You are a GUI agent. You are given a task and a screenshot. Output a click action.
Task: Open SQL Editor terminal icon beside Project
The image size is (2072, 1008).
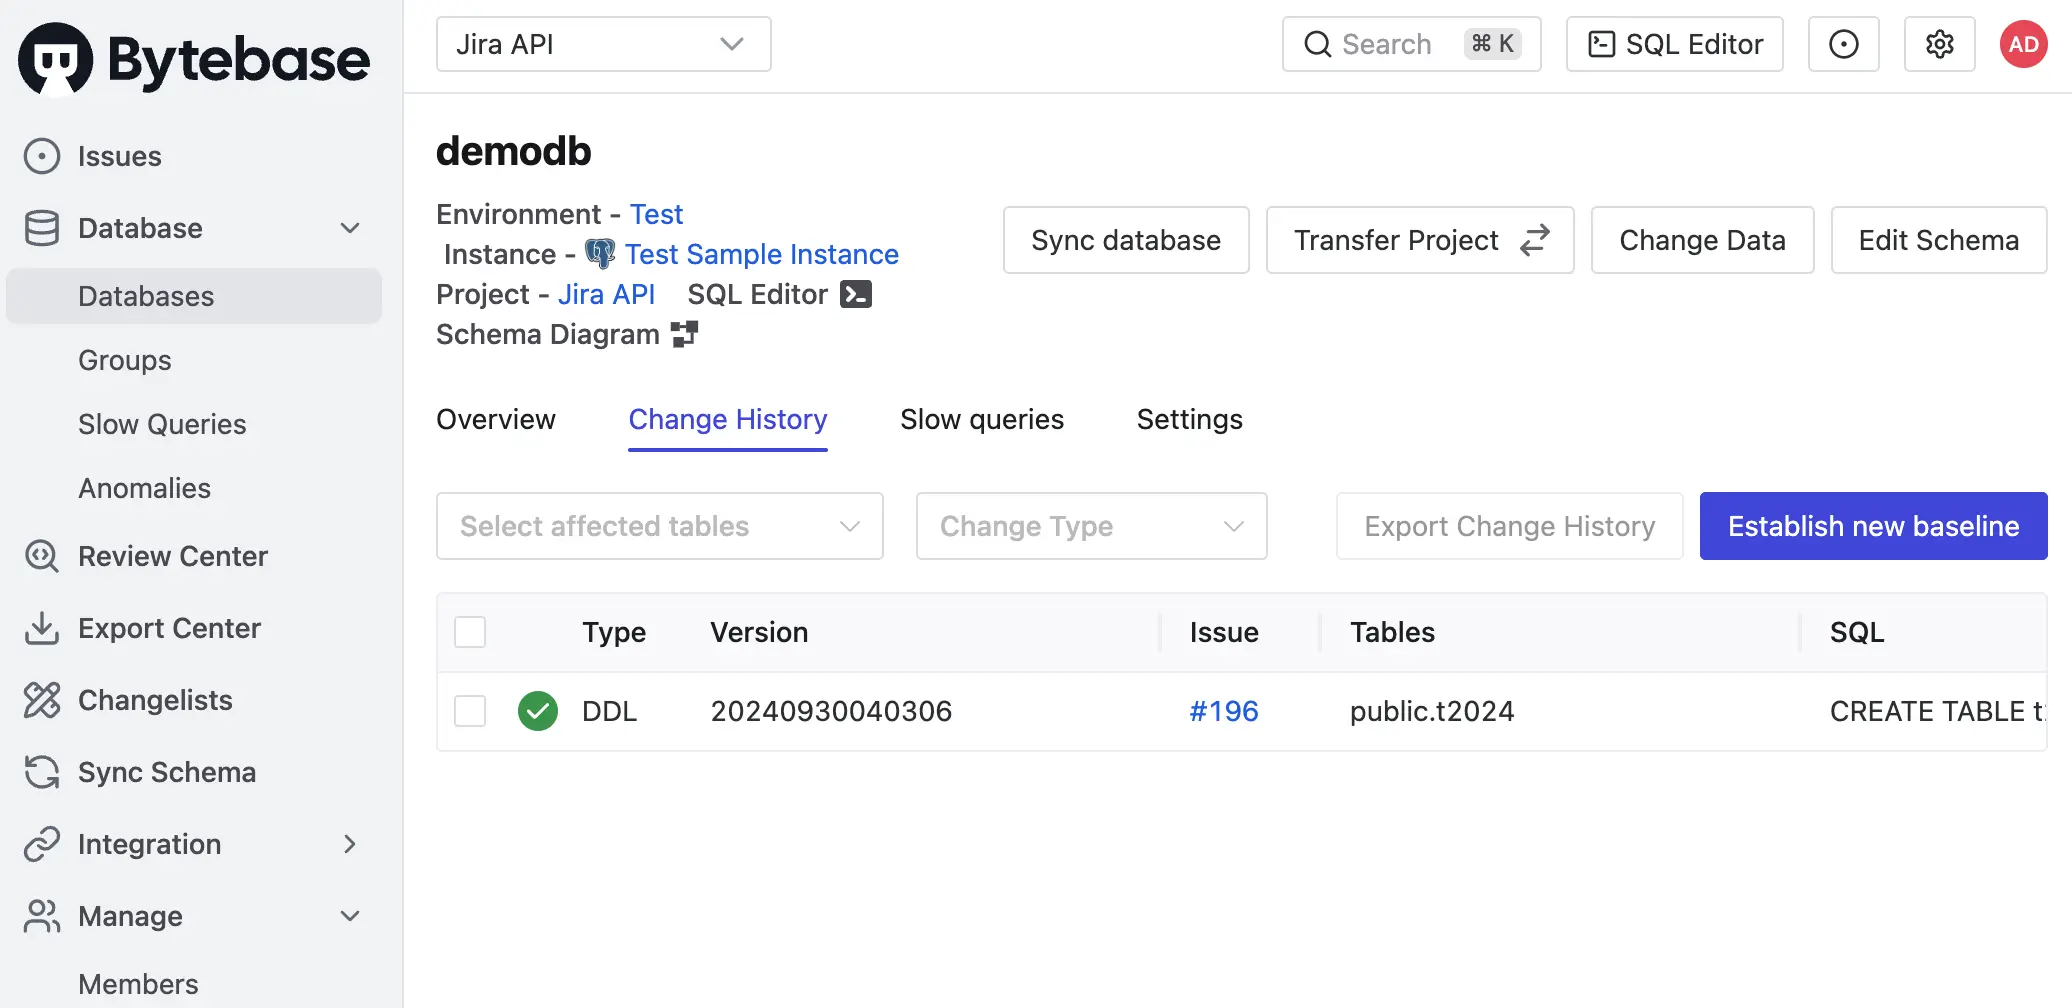tap(856, 294)
